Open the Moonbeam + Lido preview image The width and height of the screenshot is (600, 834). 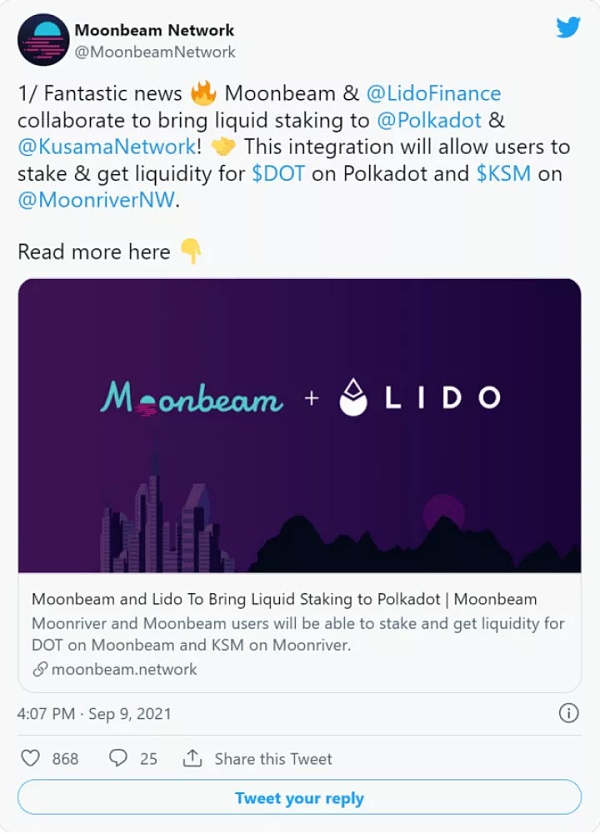click(299, 426)
